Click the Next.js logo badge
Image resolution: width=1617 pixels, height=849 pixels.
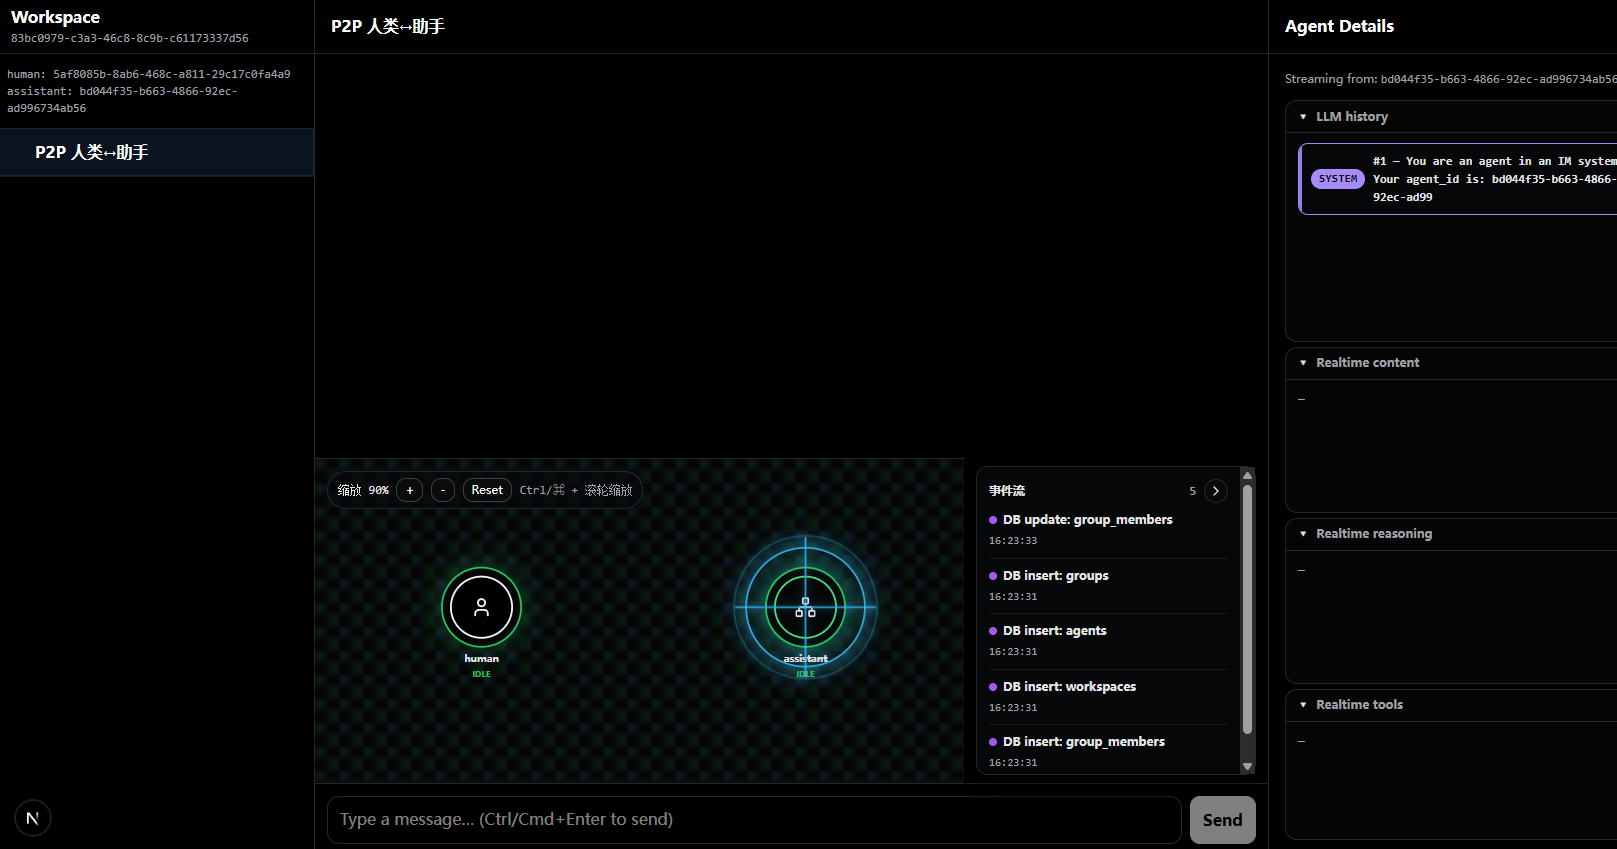tap(32, 818)
